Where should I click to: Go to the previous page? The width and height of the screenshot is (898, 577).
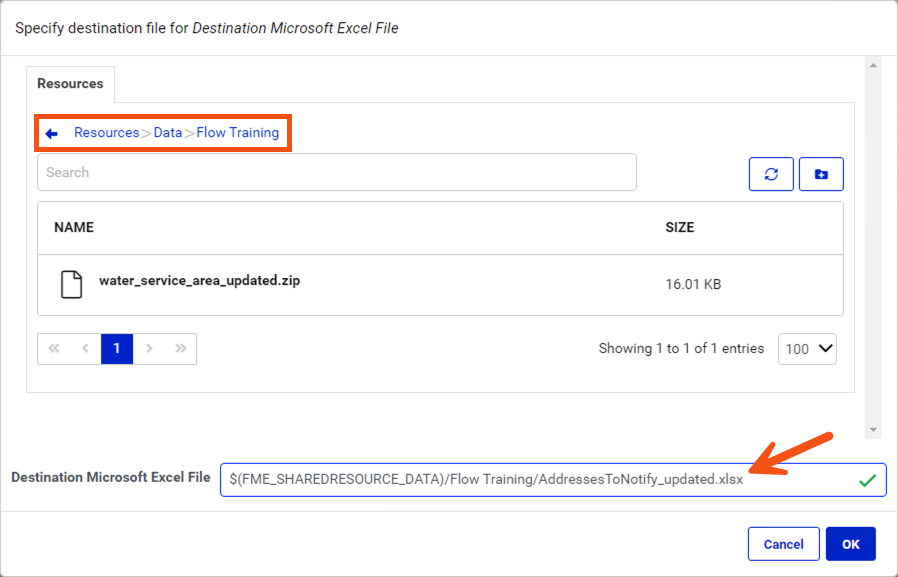(x=85, y=348)
